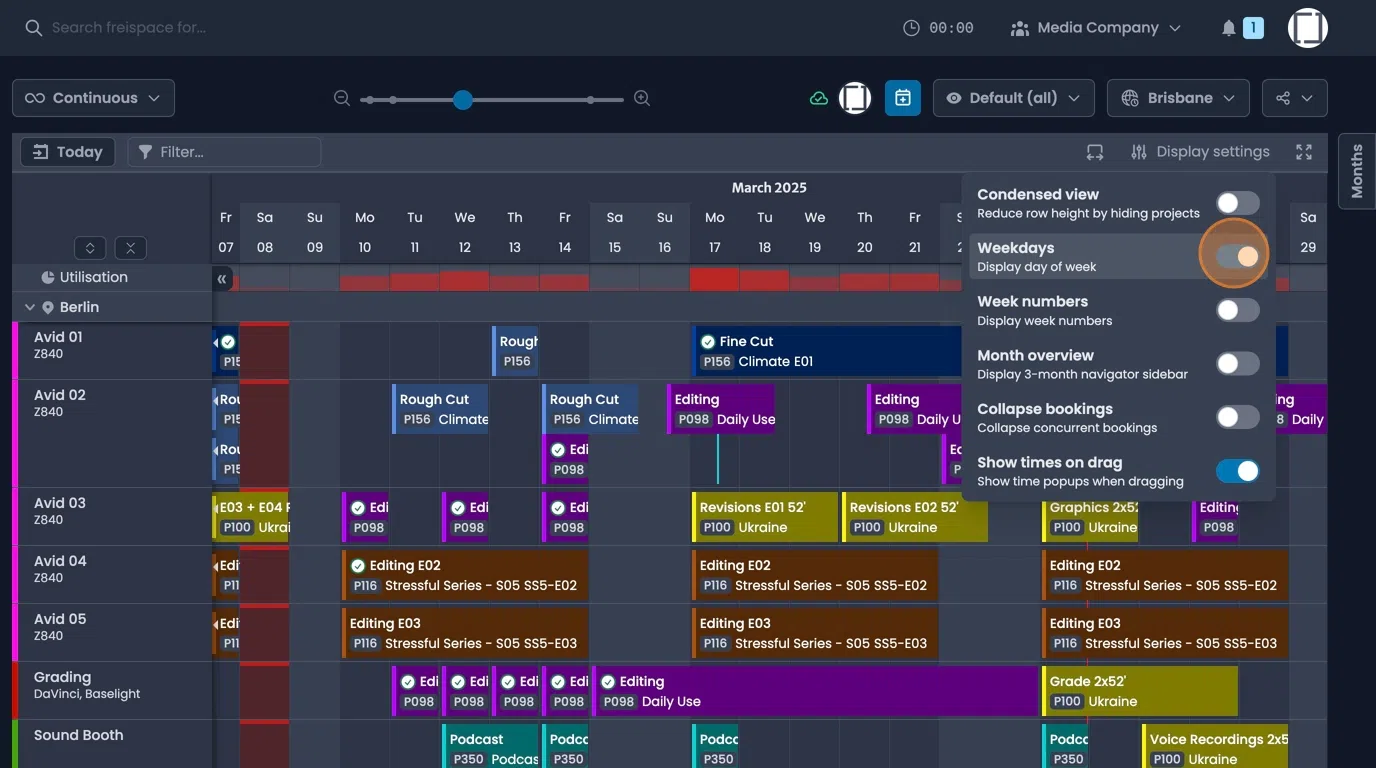
Task: Open the Continuous view mode dropdown
Action: (93, 98)
